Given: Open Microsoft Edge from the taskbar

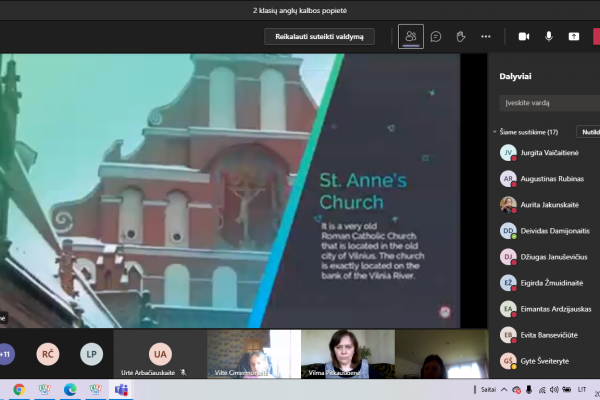Looking at the screenshot, I should pos(70,390).
